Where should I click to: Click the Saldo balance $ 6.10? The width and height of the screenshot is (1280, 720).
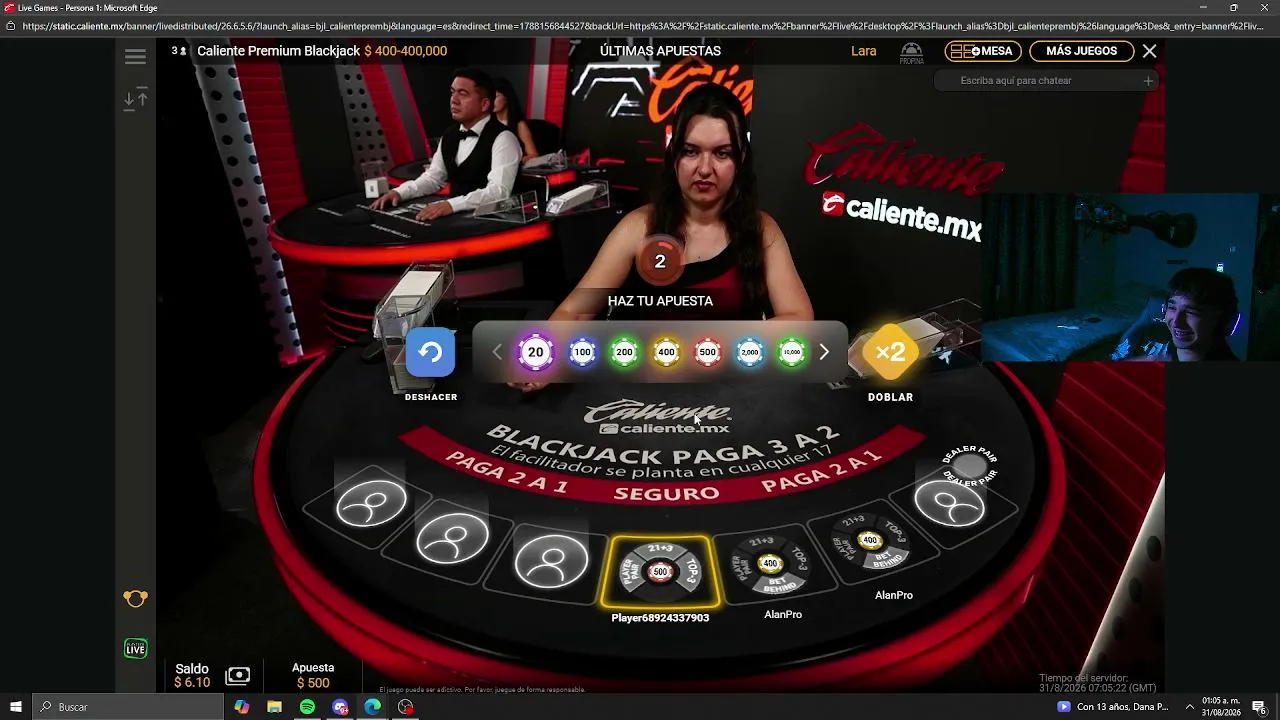(x=192, y=683)
